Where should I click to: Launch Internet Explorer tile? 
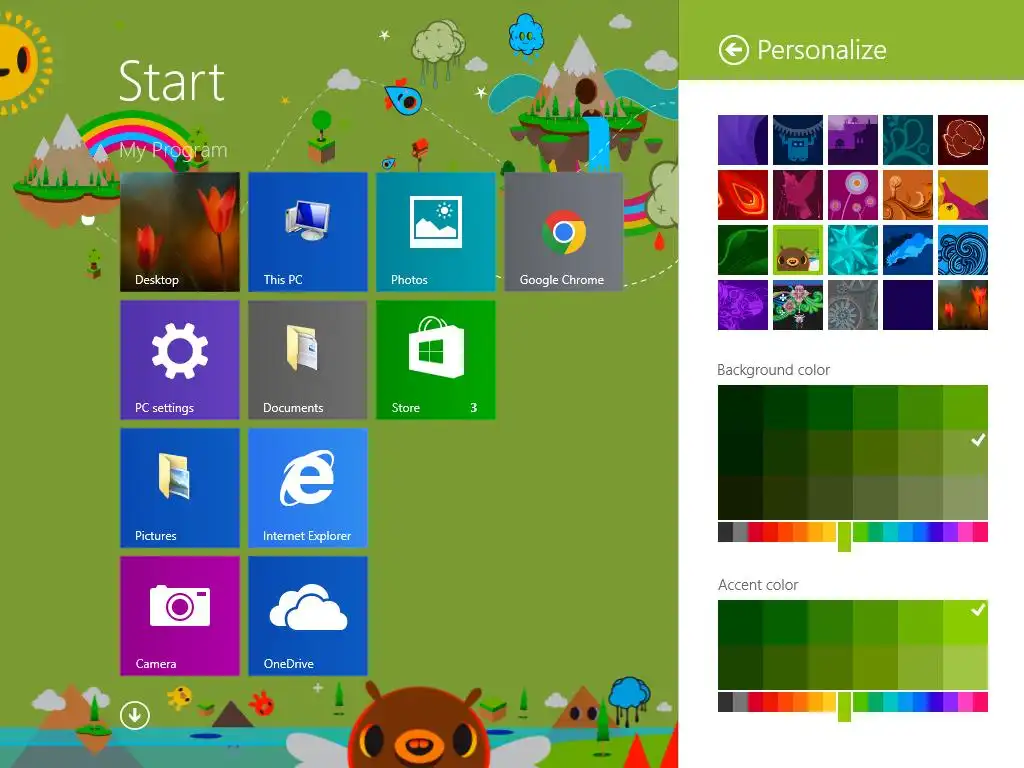tap(308, 487)
